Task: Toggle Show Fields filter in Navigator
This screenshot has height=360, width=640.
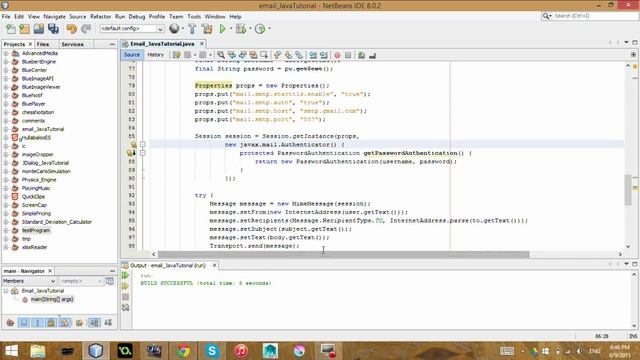Action: pos(24,323)
